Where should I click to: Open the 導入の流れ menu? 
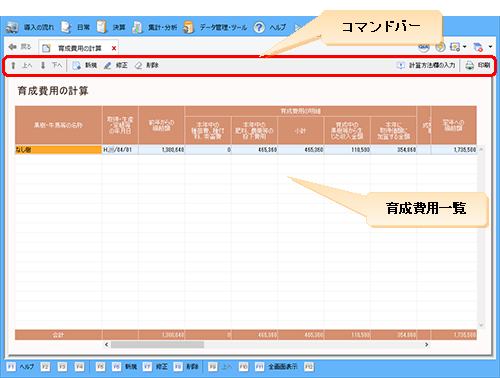30,27
